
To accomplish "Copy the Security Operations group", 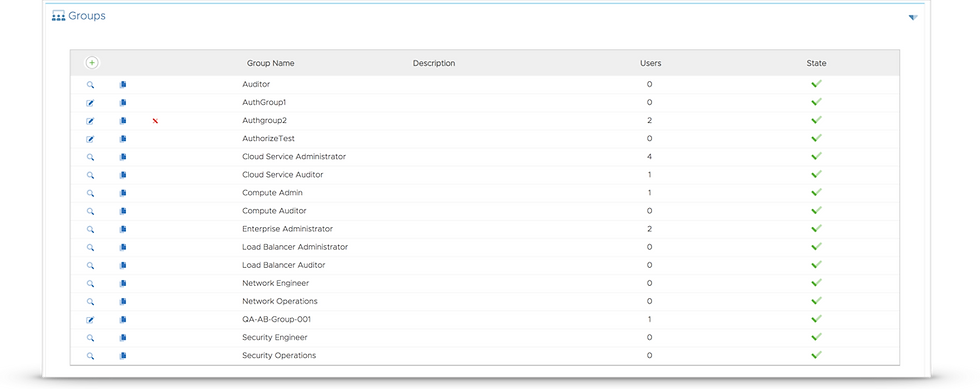I will (123, 356).
